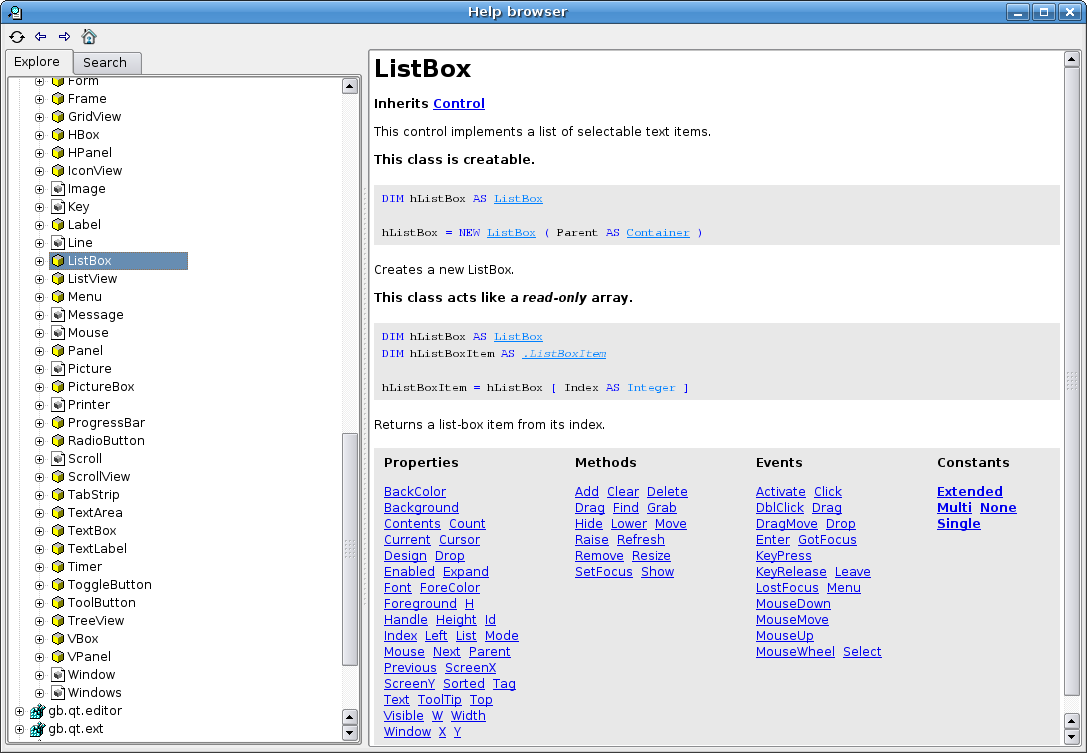
Task: Click the yellow cube icon beside Frame
Action: tap(58, 99)
